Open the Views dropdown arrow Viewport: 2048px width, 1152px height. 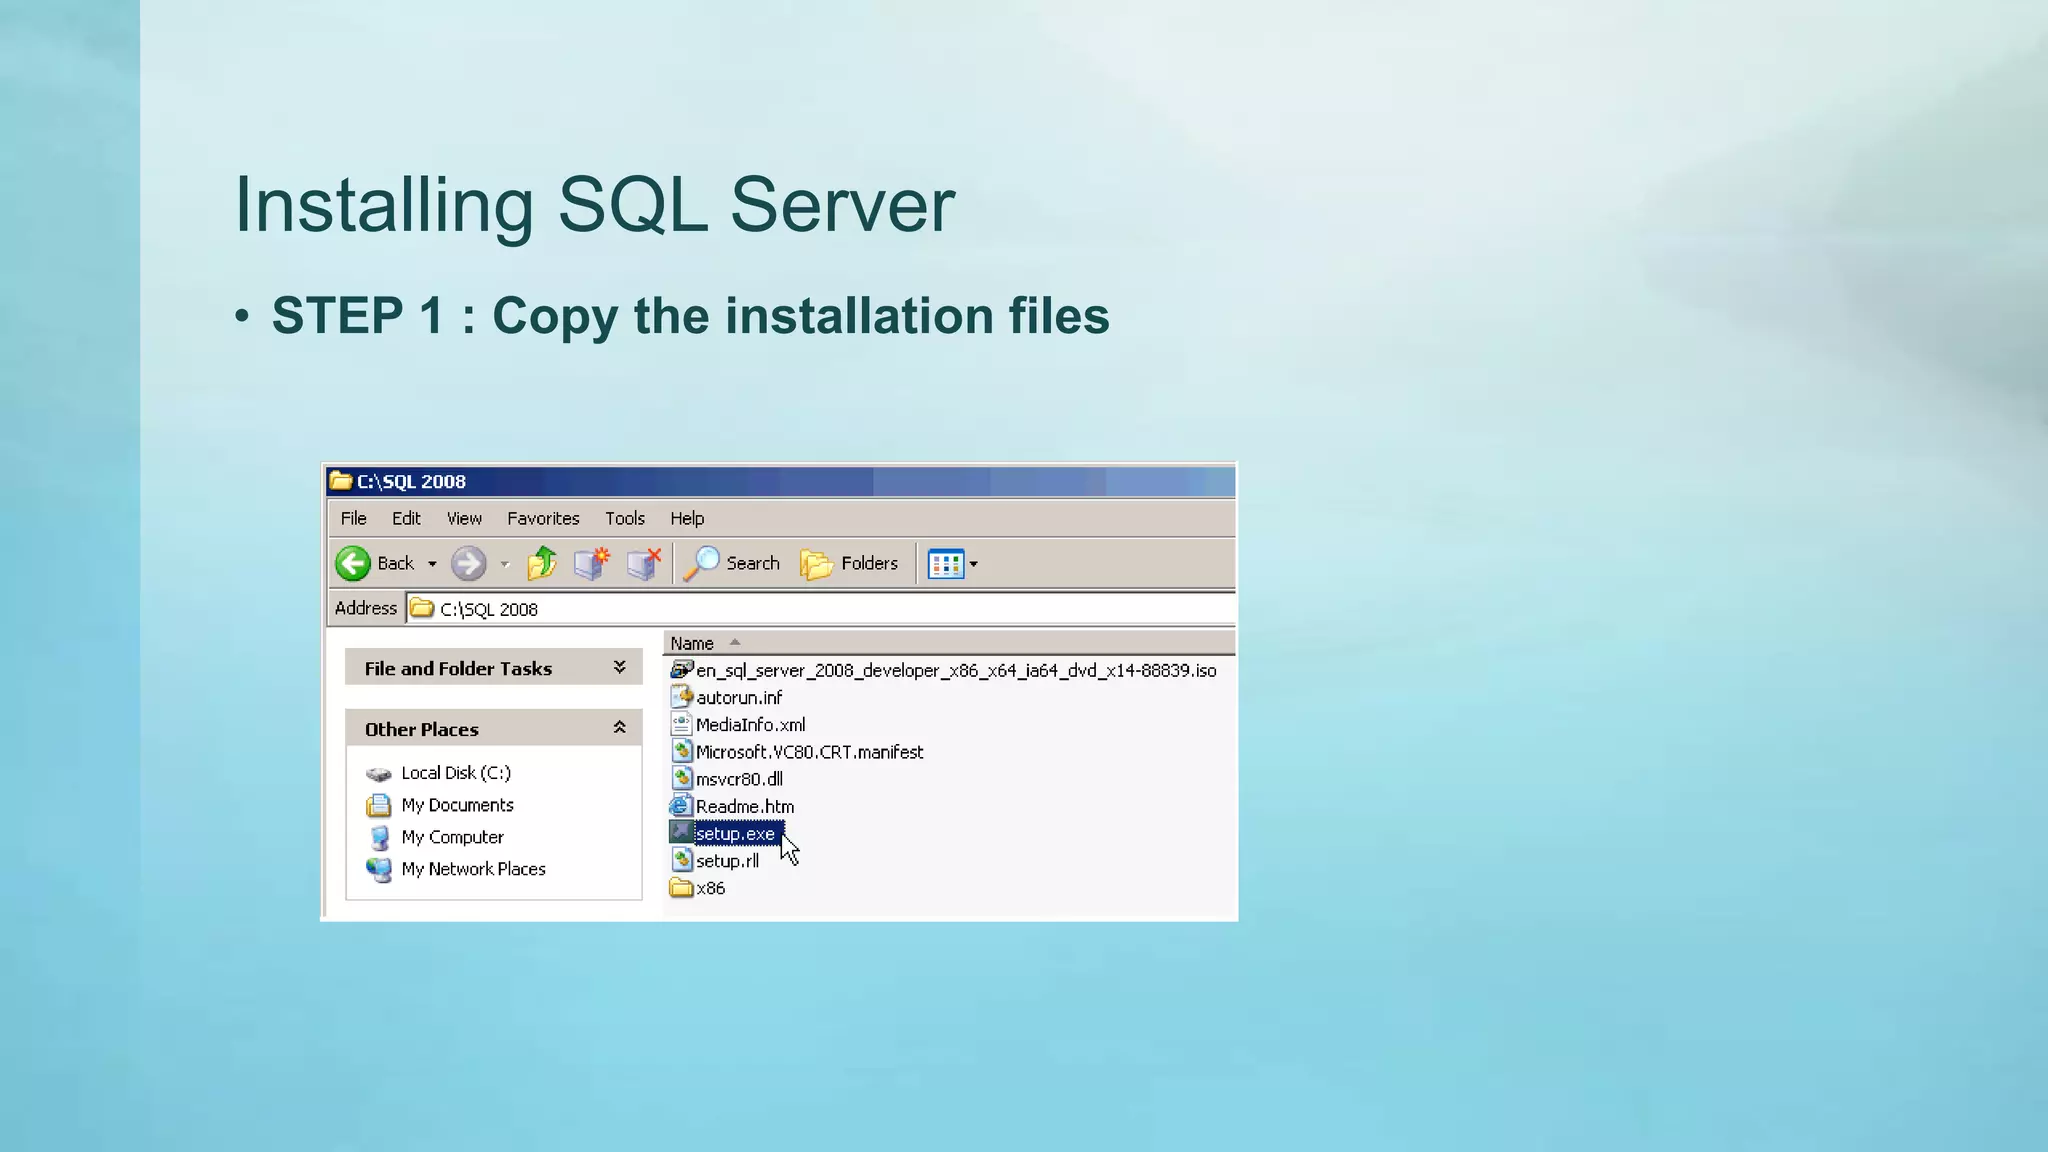973,564
